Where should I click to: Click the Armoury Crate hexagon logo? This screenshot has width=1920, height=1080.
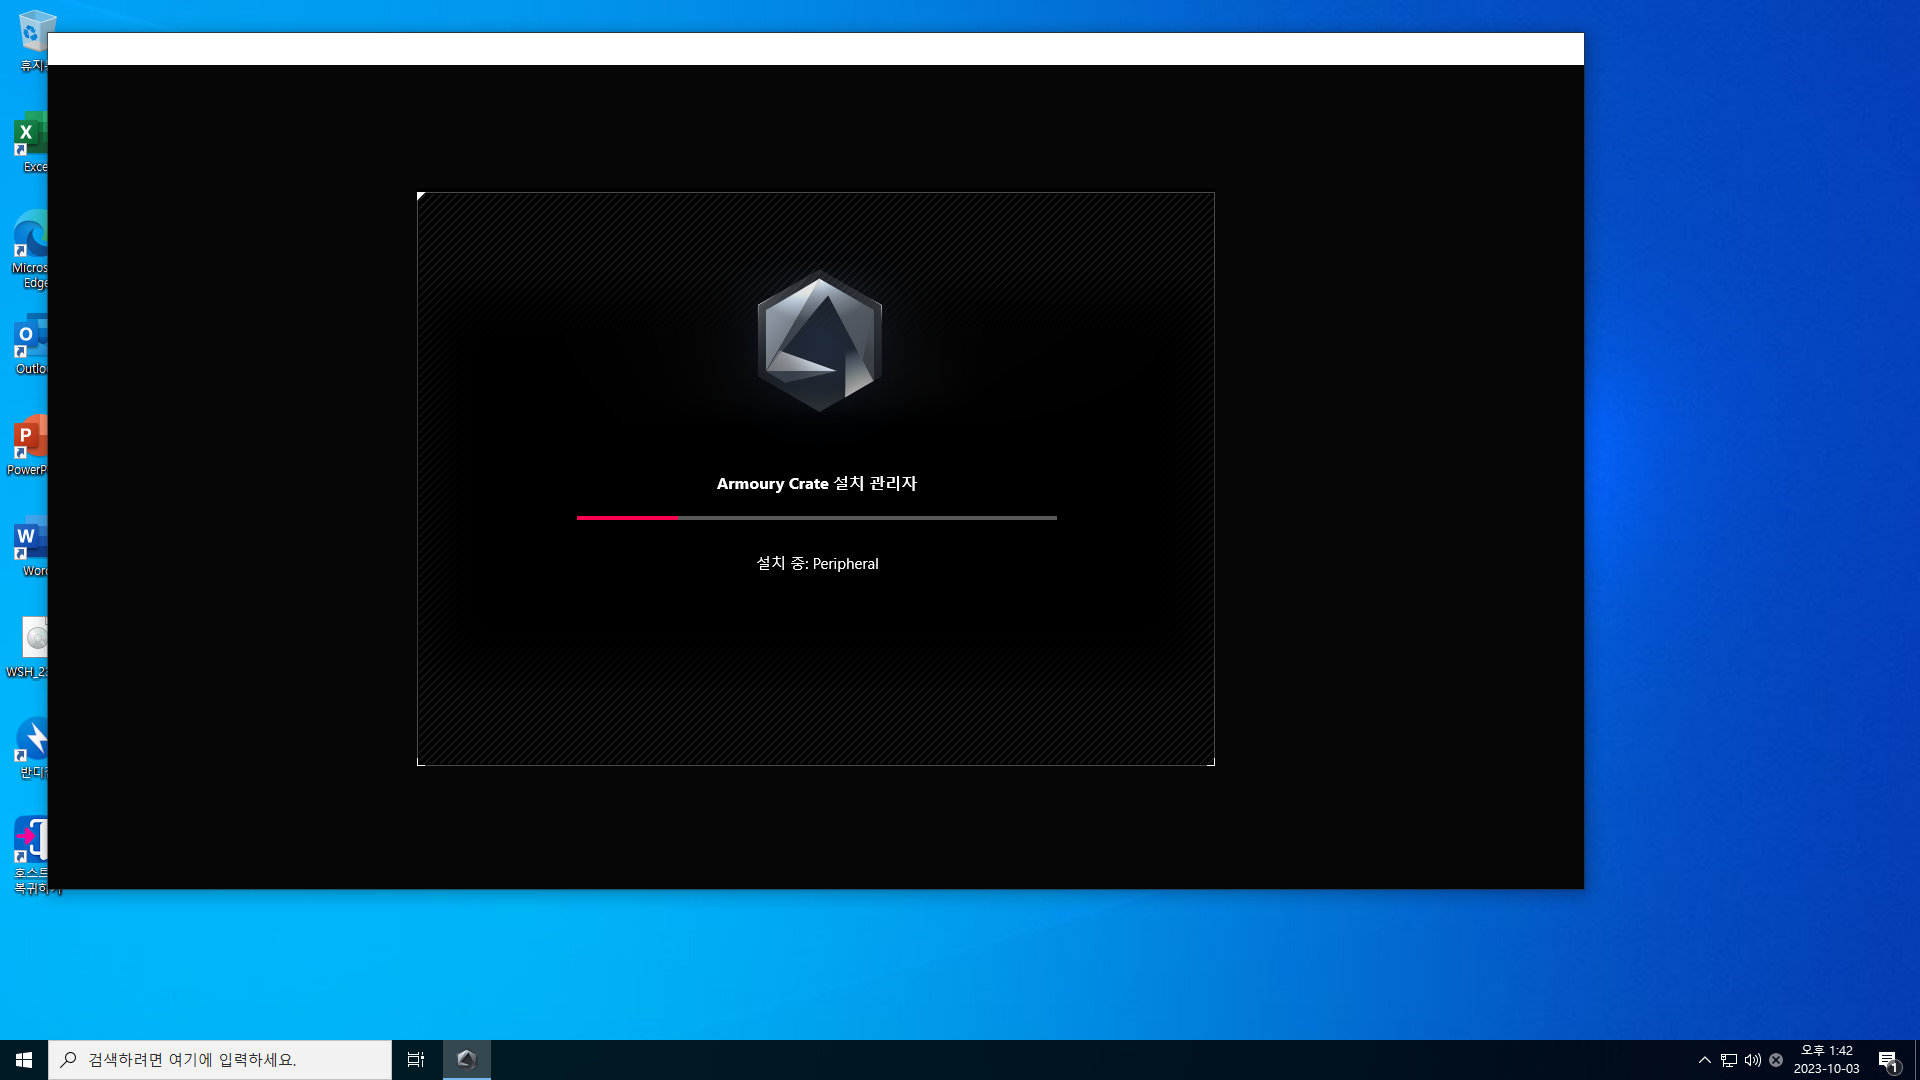[819, 340]
